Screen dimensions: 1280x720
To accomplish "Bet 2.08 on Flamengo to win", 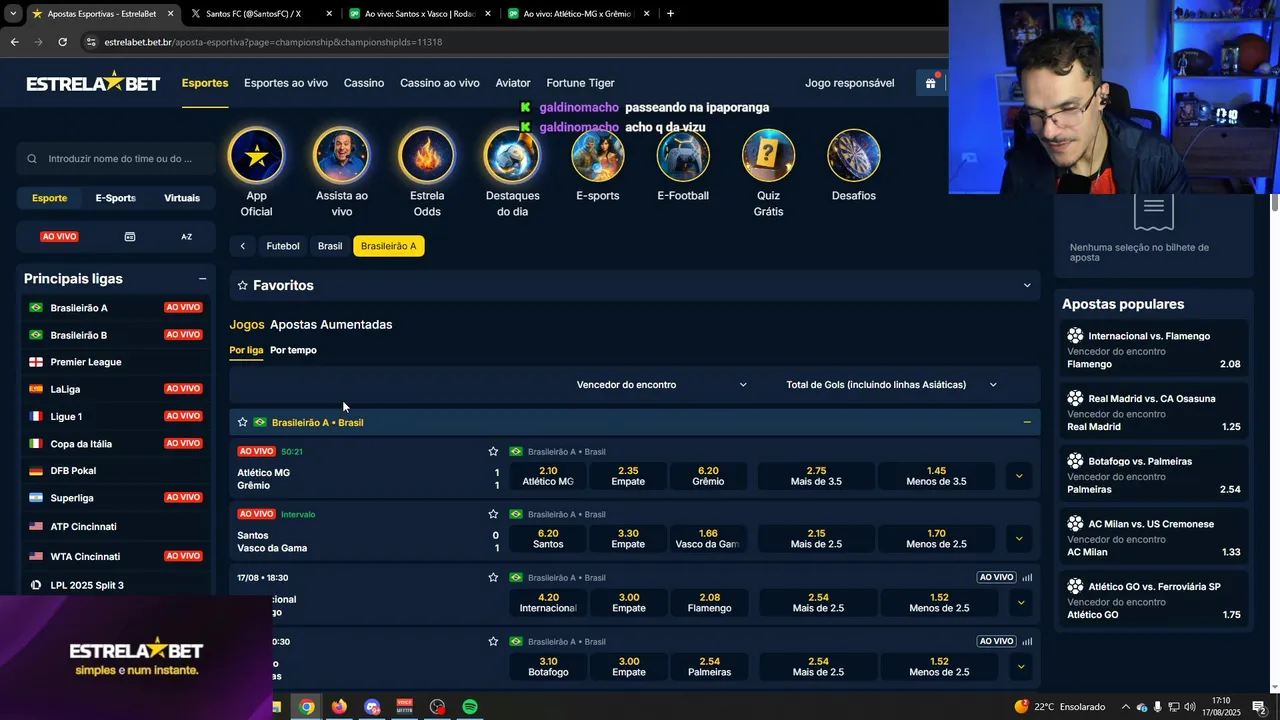I will [x=709, y=603].
